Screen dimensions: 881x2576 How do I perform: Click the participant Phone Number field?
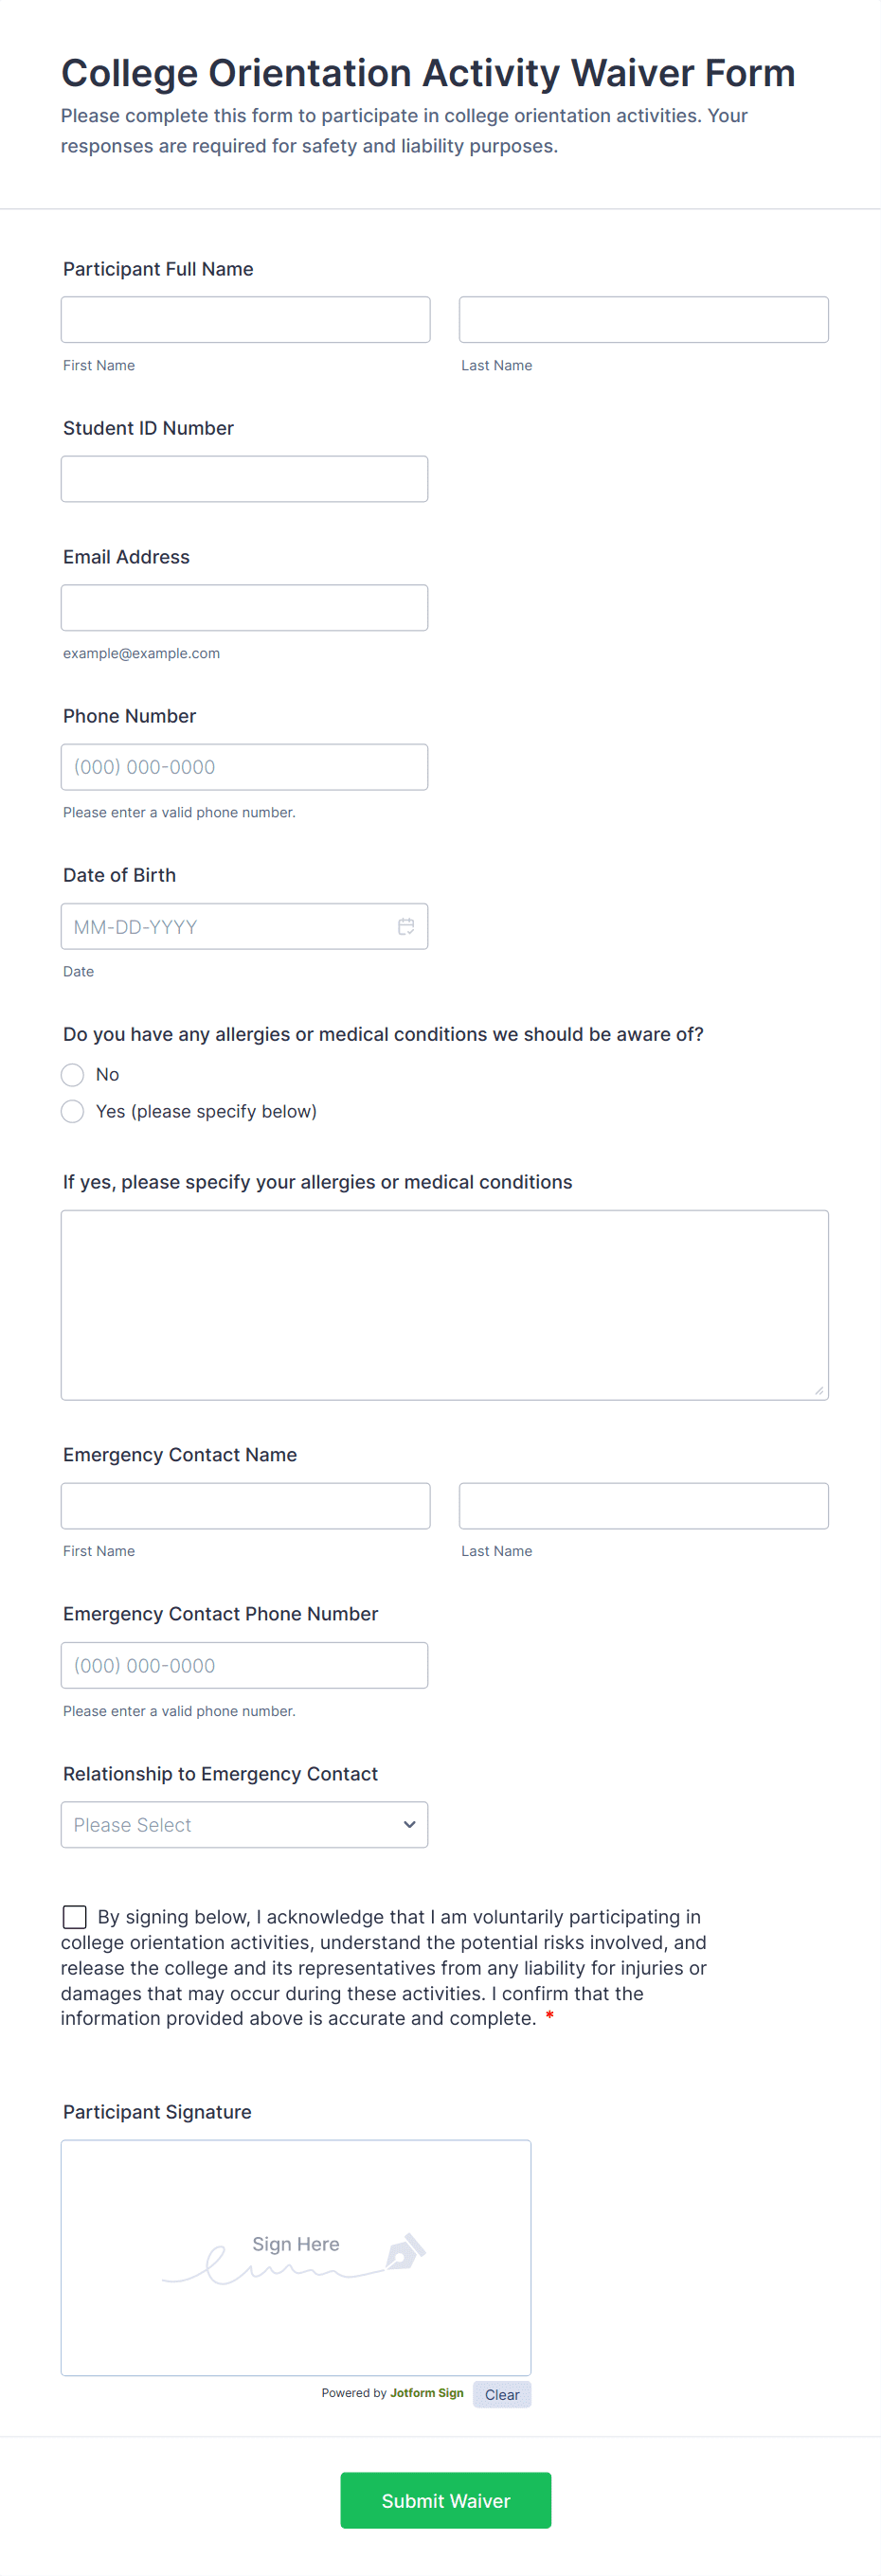pyautogui.click(x=244, y=767)
